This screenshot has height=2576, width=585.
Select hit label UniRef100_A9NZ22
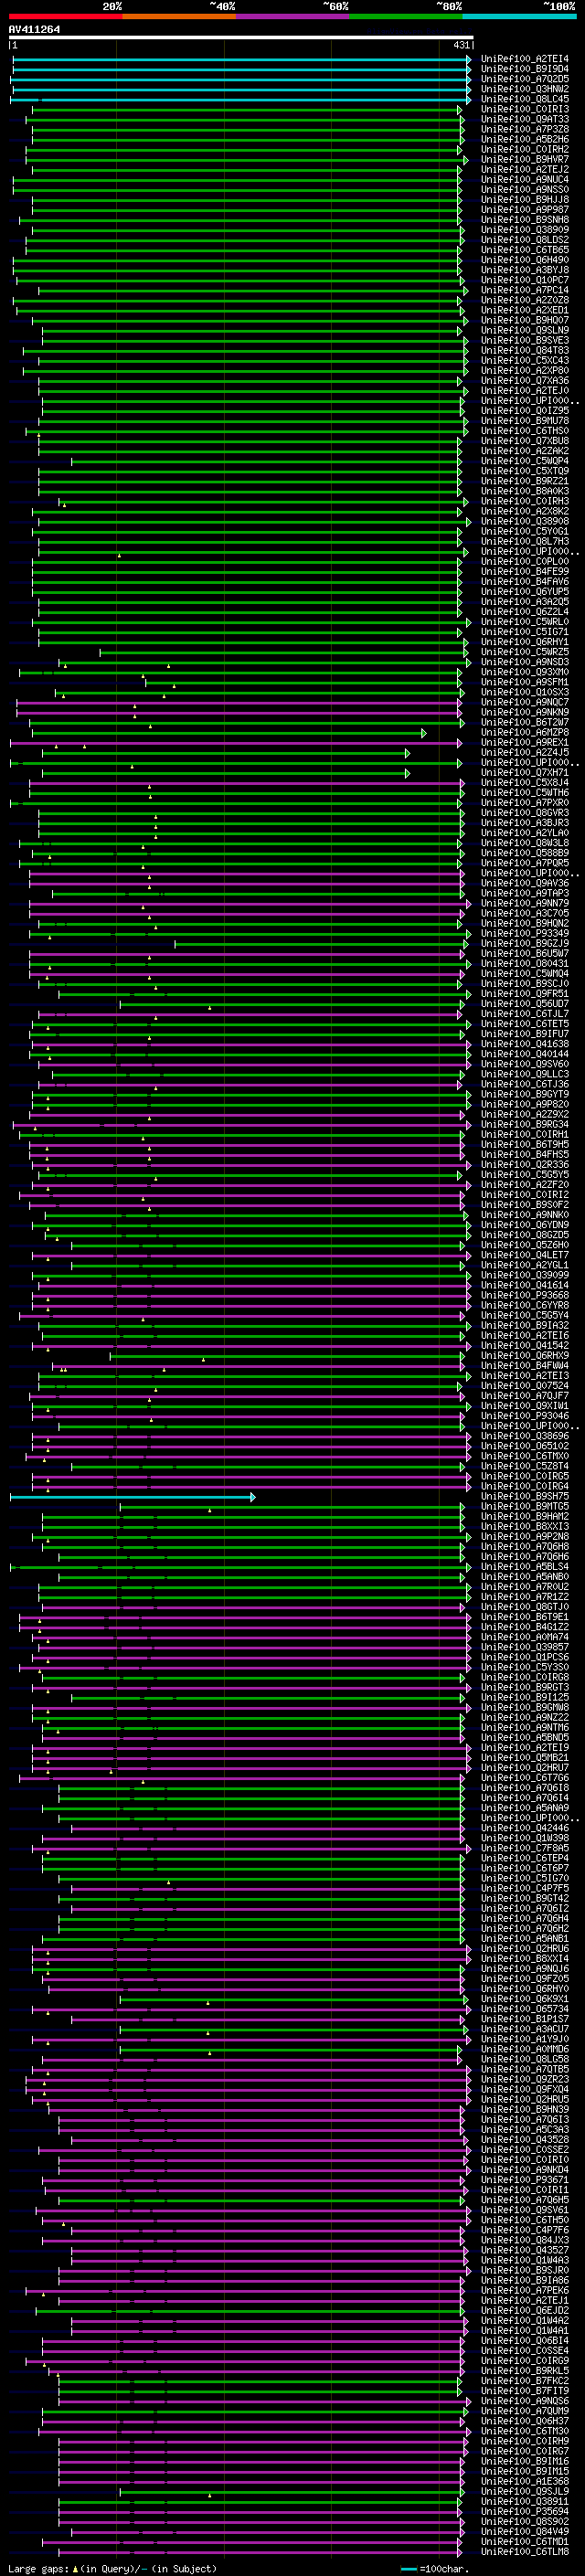coord(525,1718)
